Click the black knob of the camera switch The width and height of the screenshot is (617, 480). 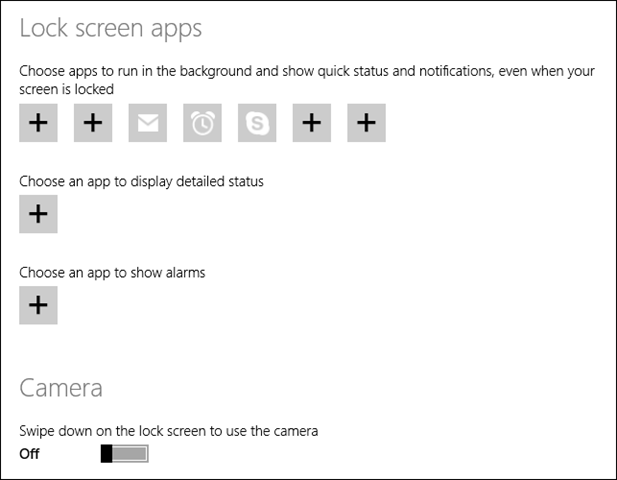pyautogui.click(x=106, y=454)
